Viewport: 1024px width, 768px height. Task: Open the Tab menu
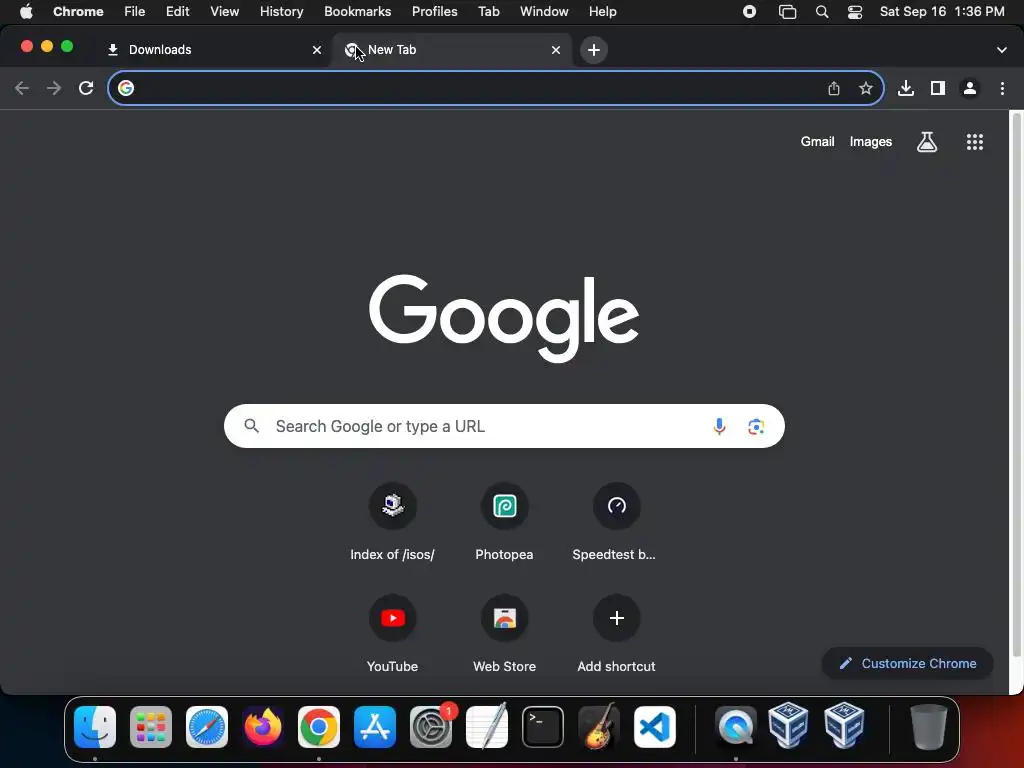(488, 12)
